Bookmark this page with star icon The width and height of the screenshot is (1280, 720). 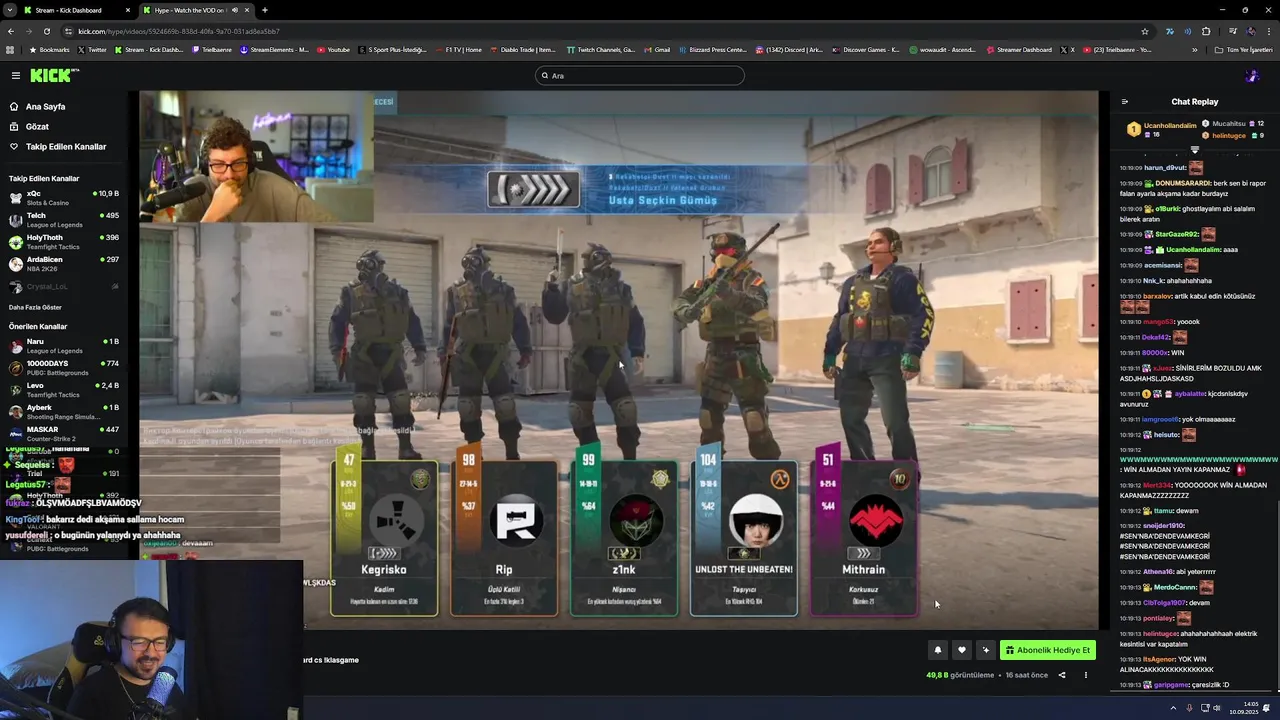[x=1145, y=31]
